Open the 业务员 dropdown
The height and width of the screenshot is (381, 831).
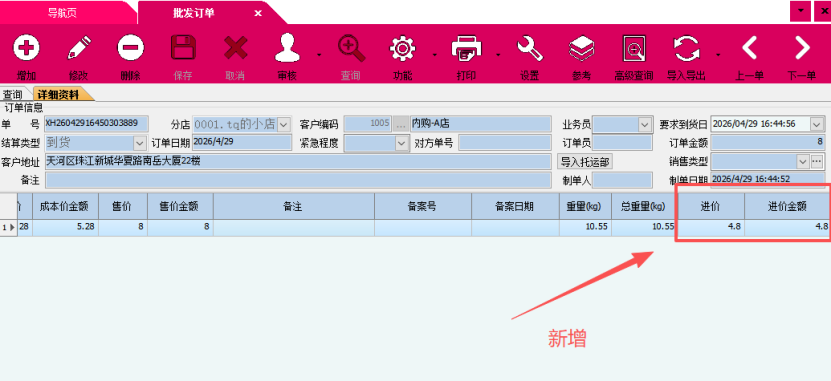pyautogui.click(x=645, y=125)
